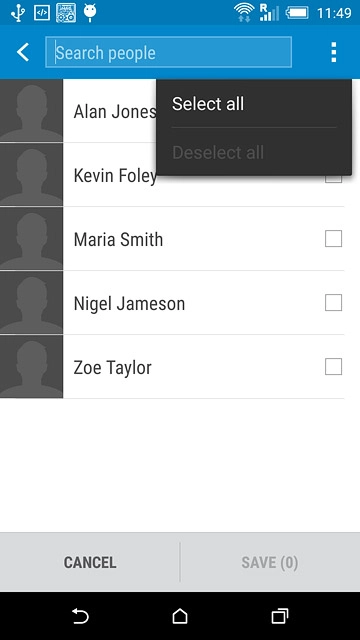
Task: Tap the Wi-Fi status icon
Action: (244, 12)
